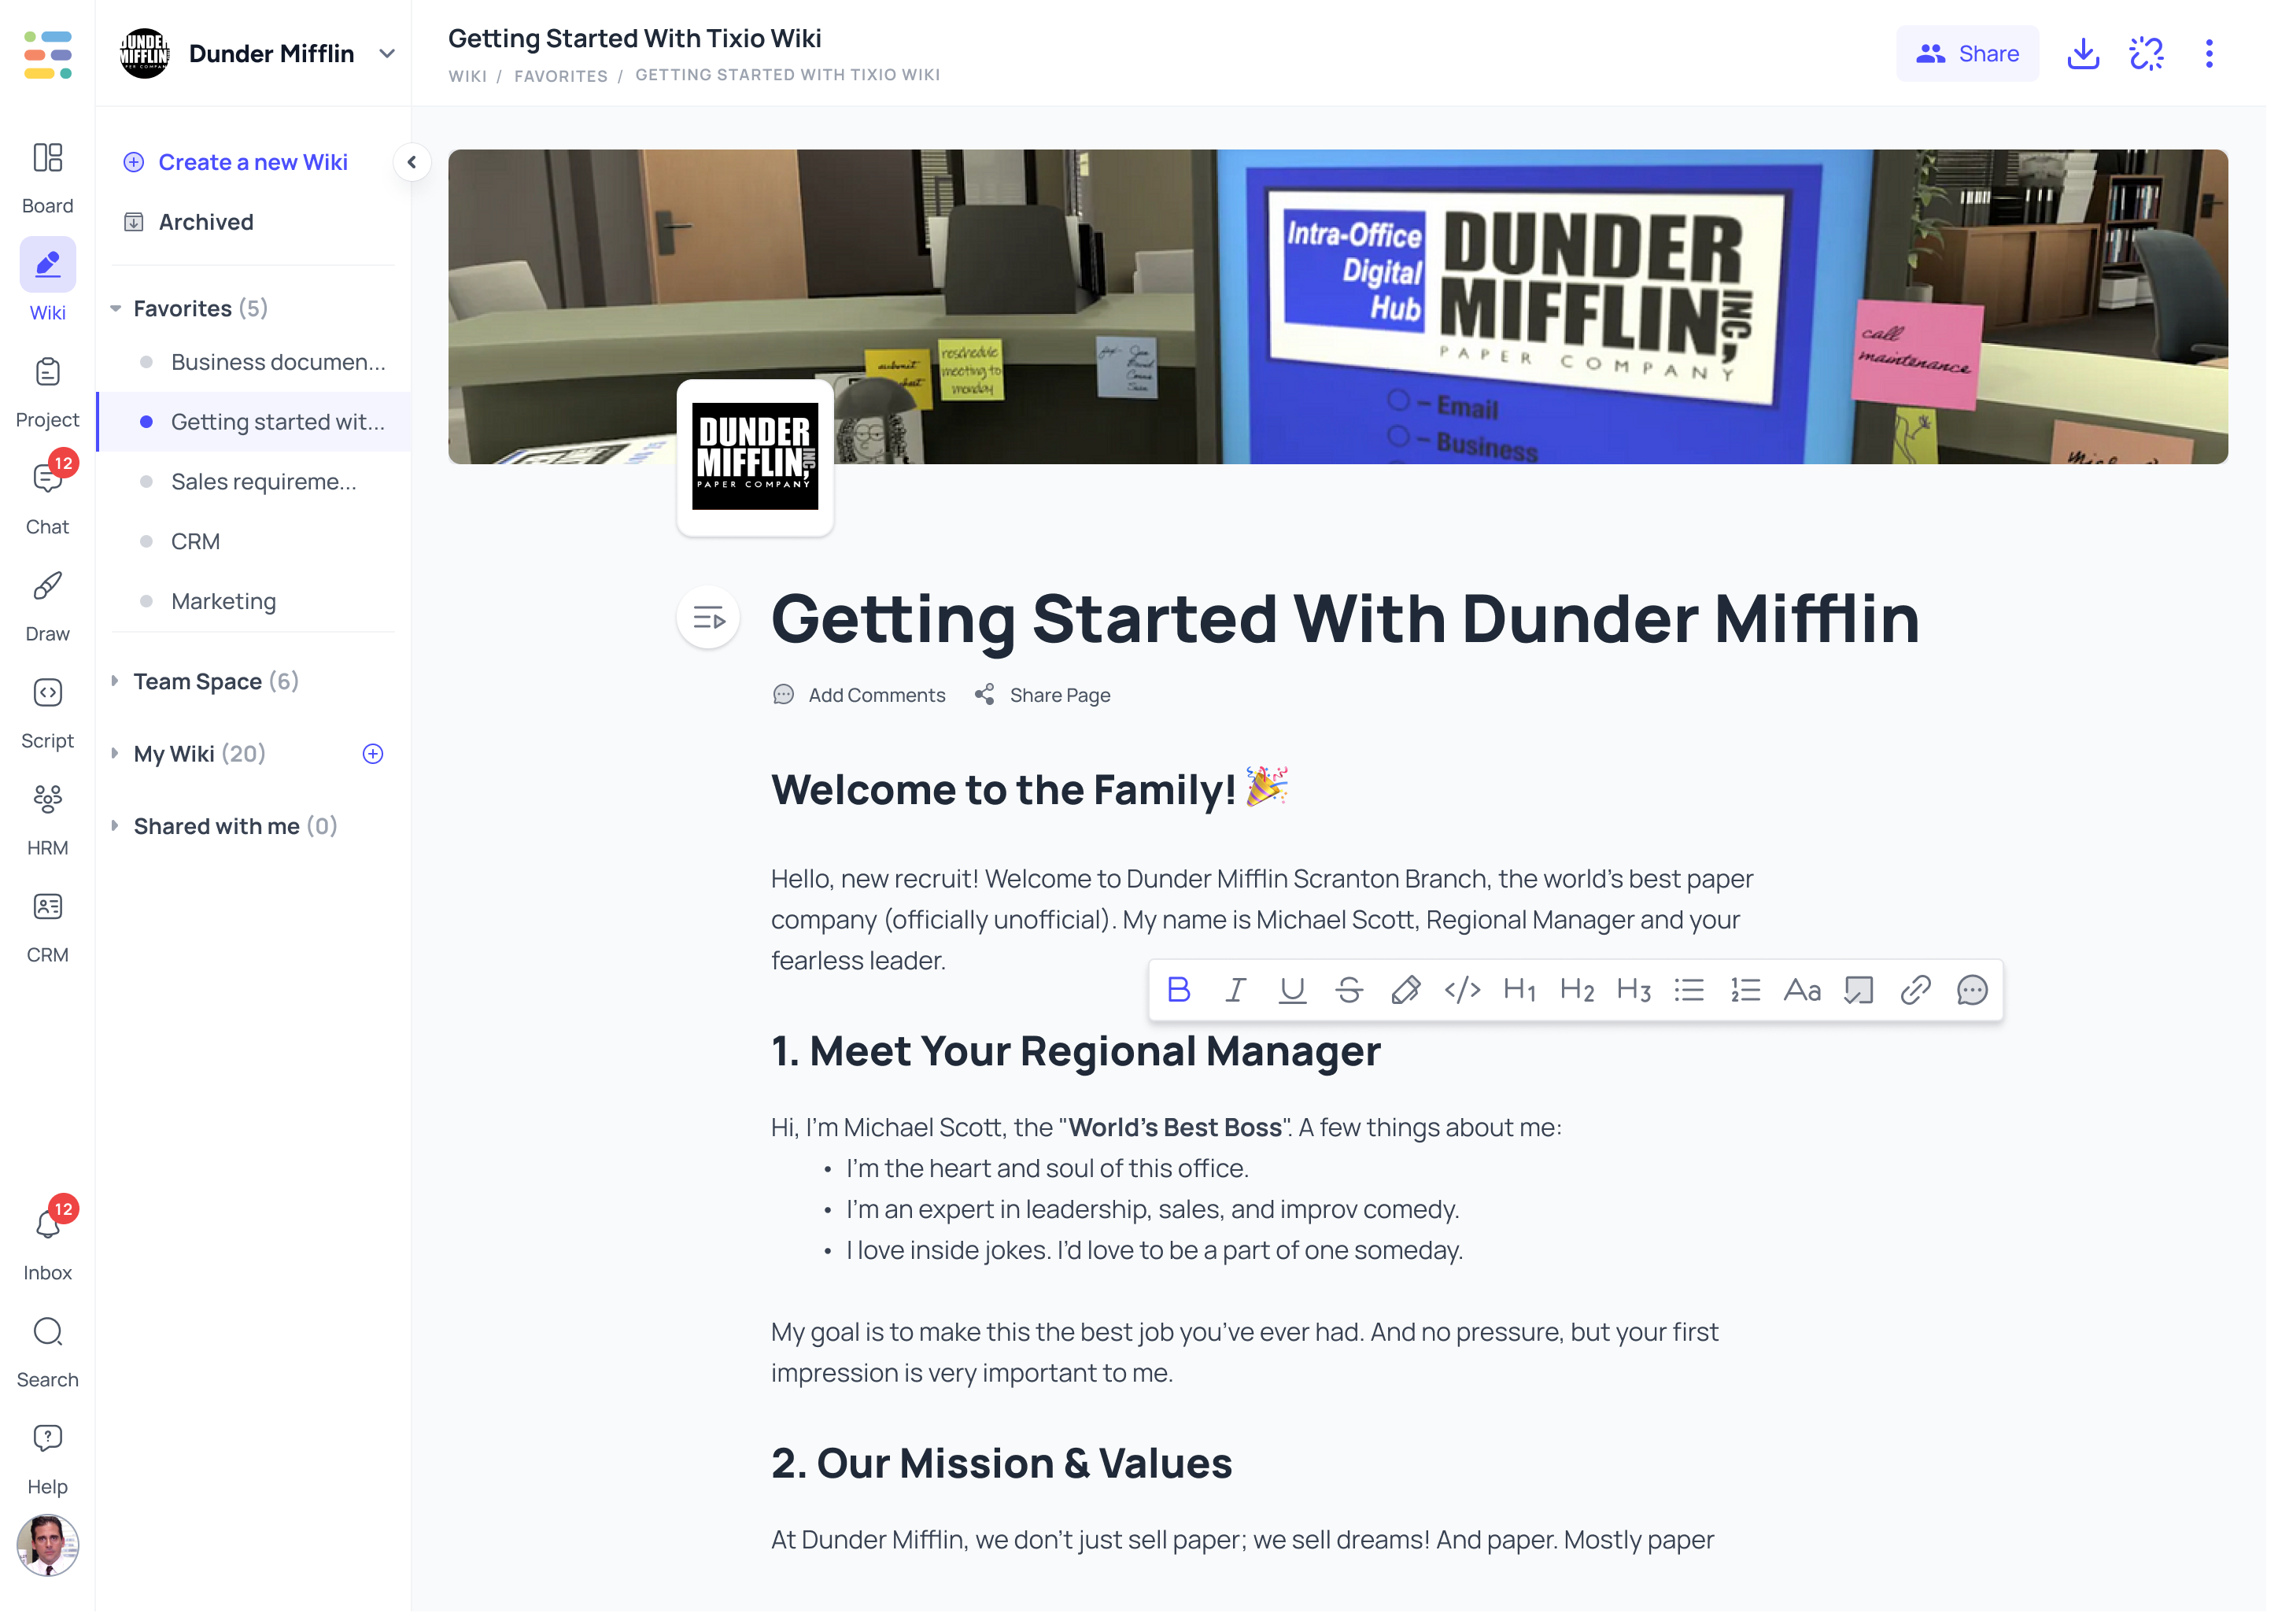Open Sales requirements wiki page

coord(254,482)
